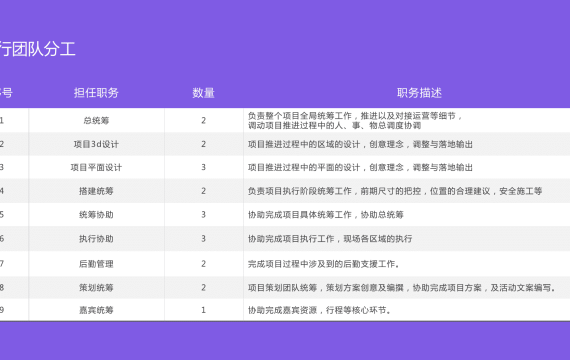Click the quantity cell in 后勤管理 row
This screenshot has width=570, height=360.
click(204, 264)
